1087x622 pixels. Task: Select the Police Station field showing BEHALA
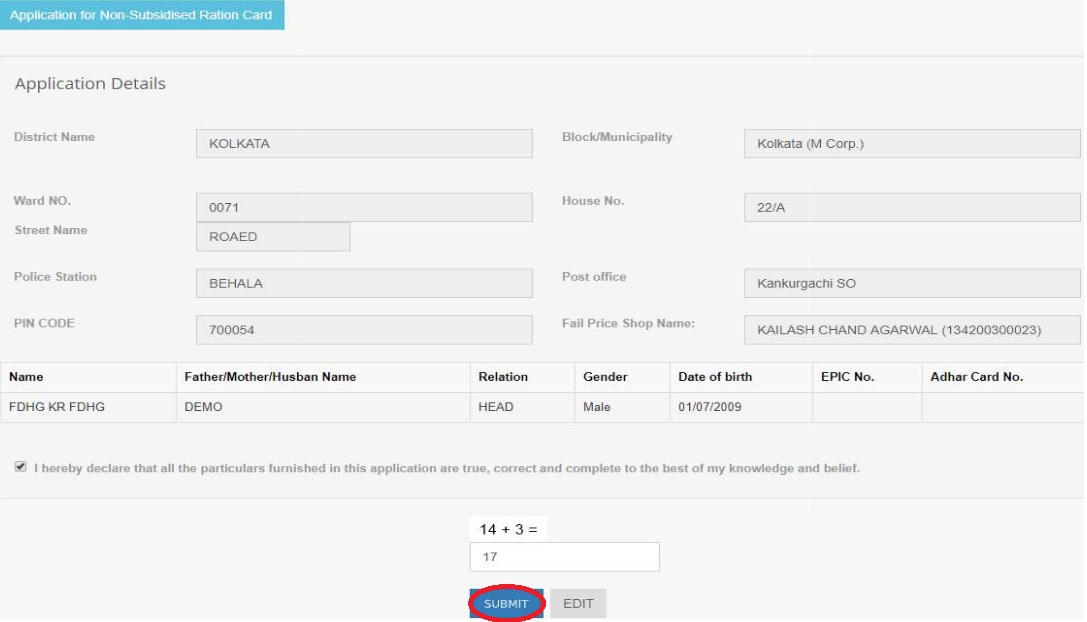(364, 284)
